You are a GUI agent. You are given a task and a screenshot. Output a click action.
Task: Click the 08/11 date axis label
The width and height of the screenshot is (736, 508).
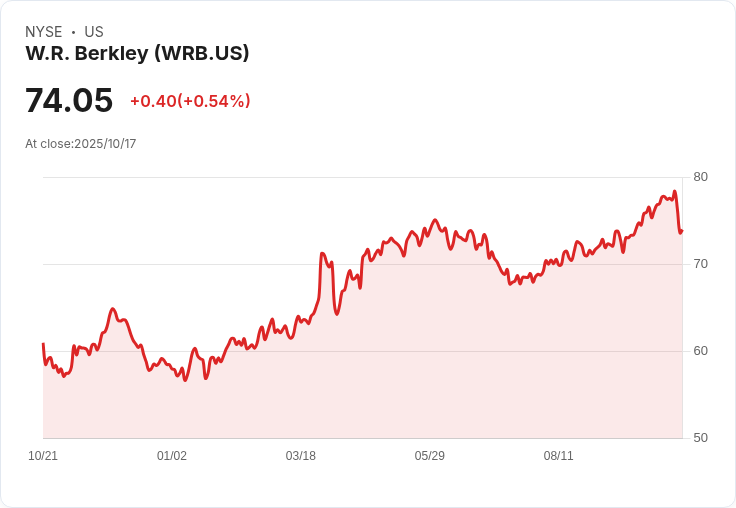558,456
